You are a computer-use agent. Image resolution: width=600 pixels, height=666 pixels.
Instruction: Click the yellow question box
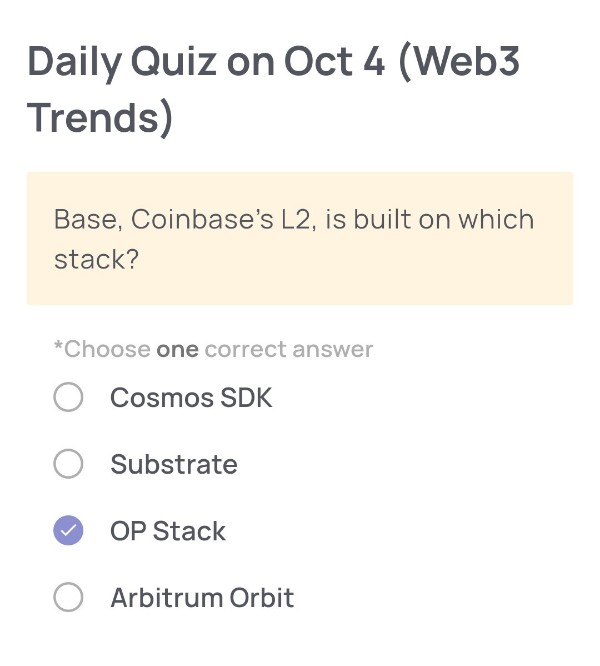(x=300, y=238)
